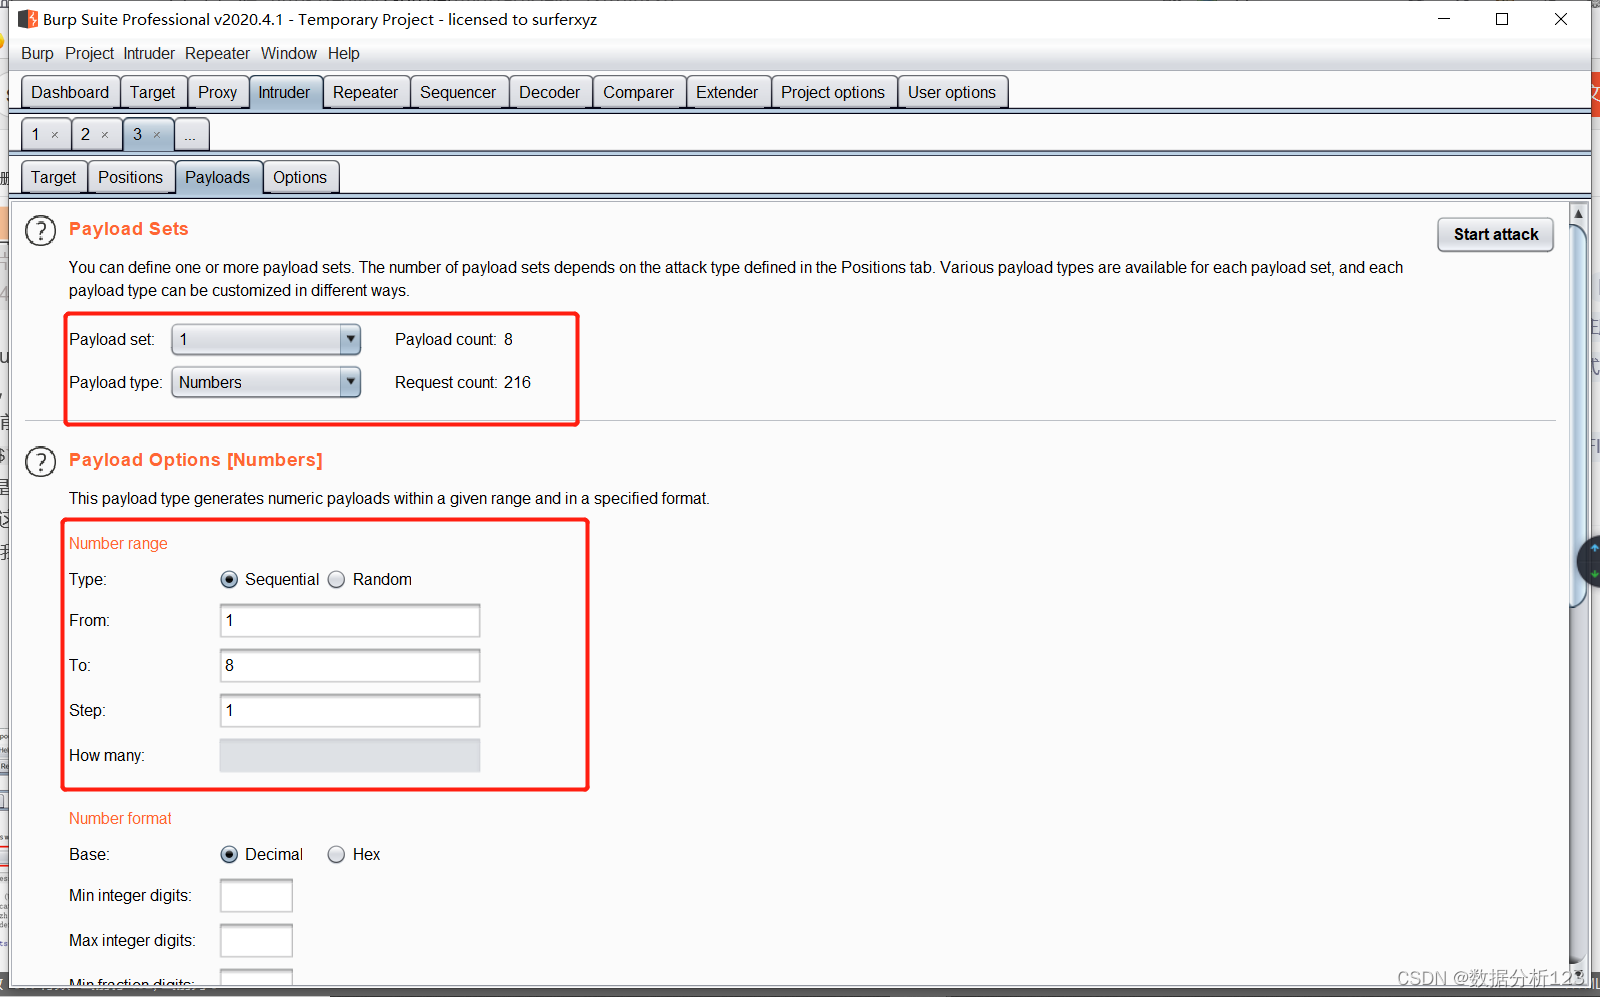This screenshot has height=997, width=1600.
Task: Switch to the Payloads sub-tab
Action: pos(218,178)
